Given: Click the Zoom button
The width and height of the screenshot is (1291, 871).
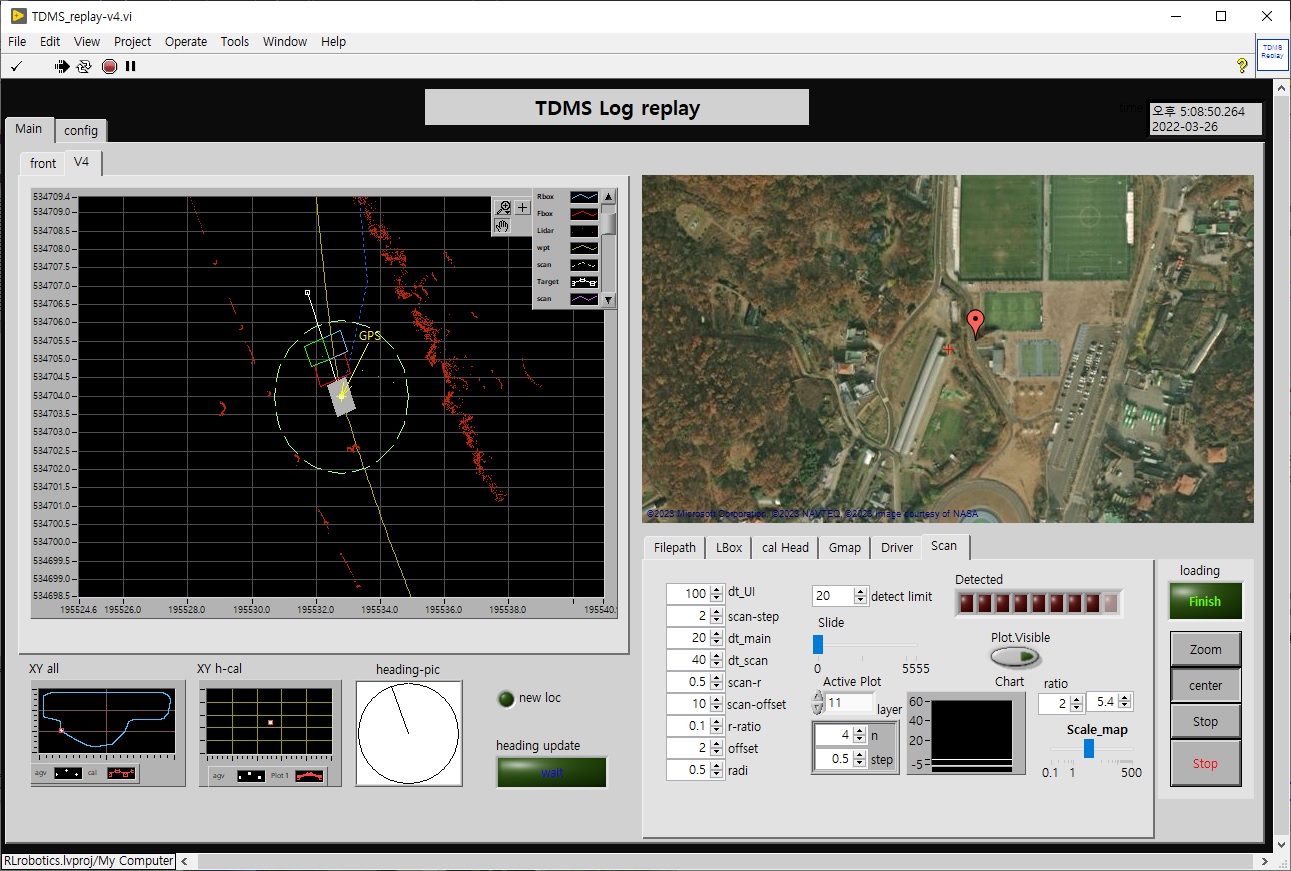Looking at the screenshot, I should point(1205,649).
